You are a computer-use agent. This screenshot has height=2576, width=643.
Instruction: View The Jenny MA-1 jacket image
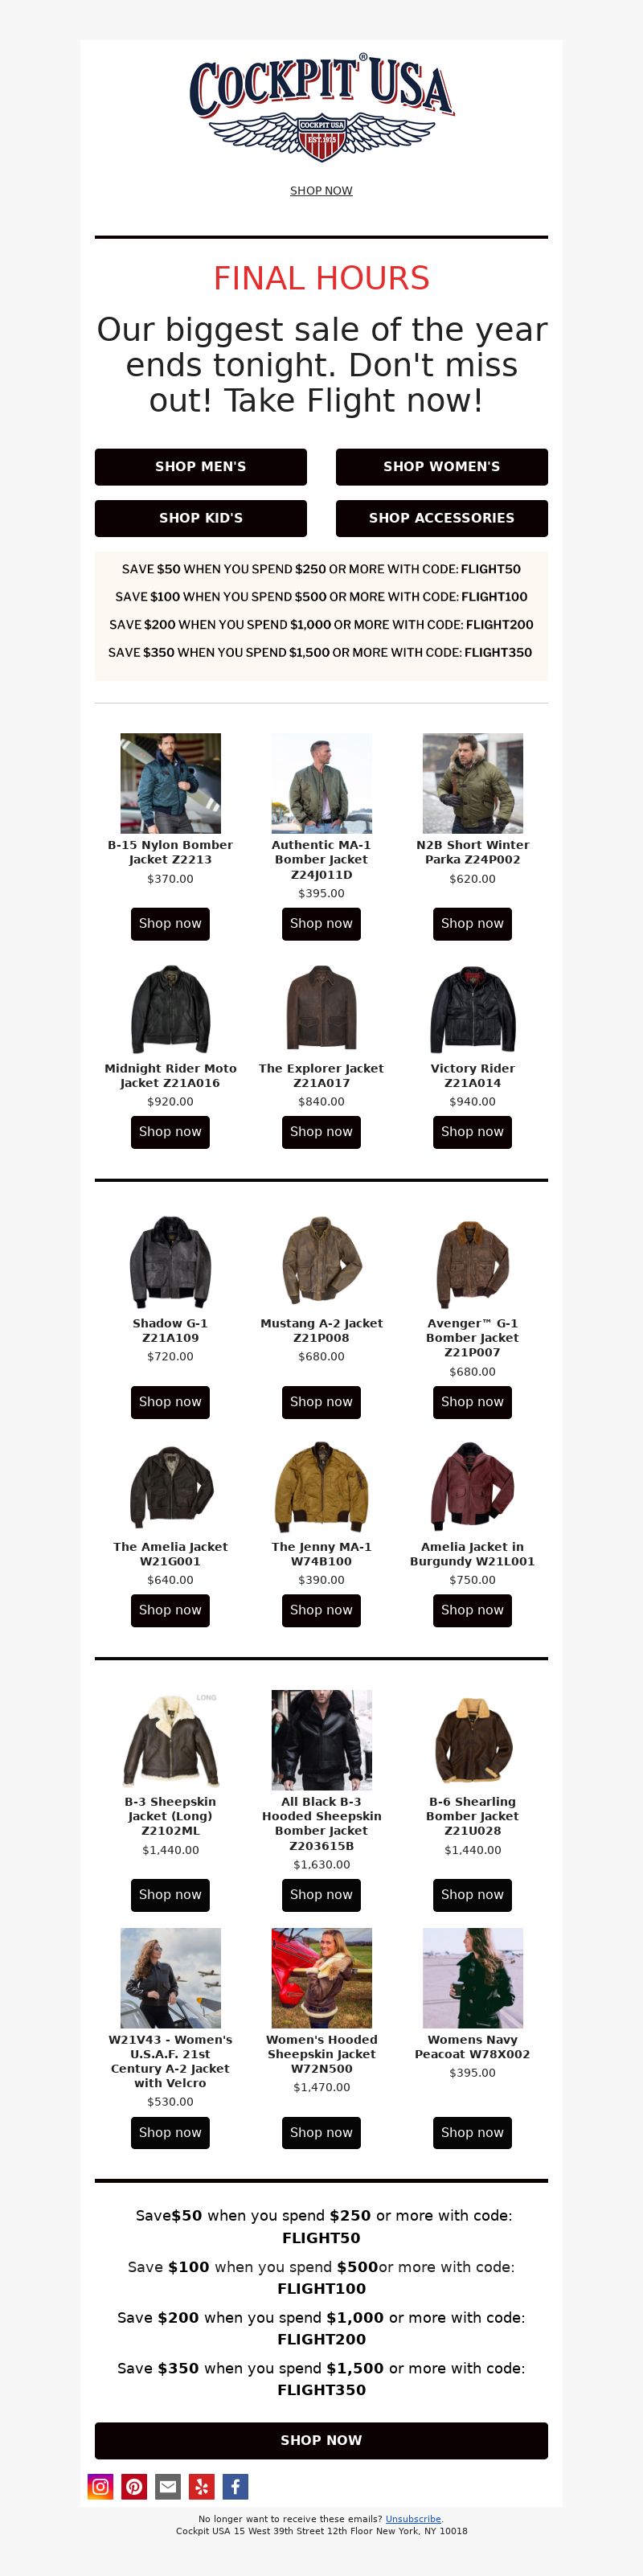[x=321, y=1486]
